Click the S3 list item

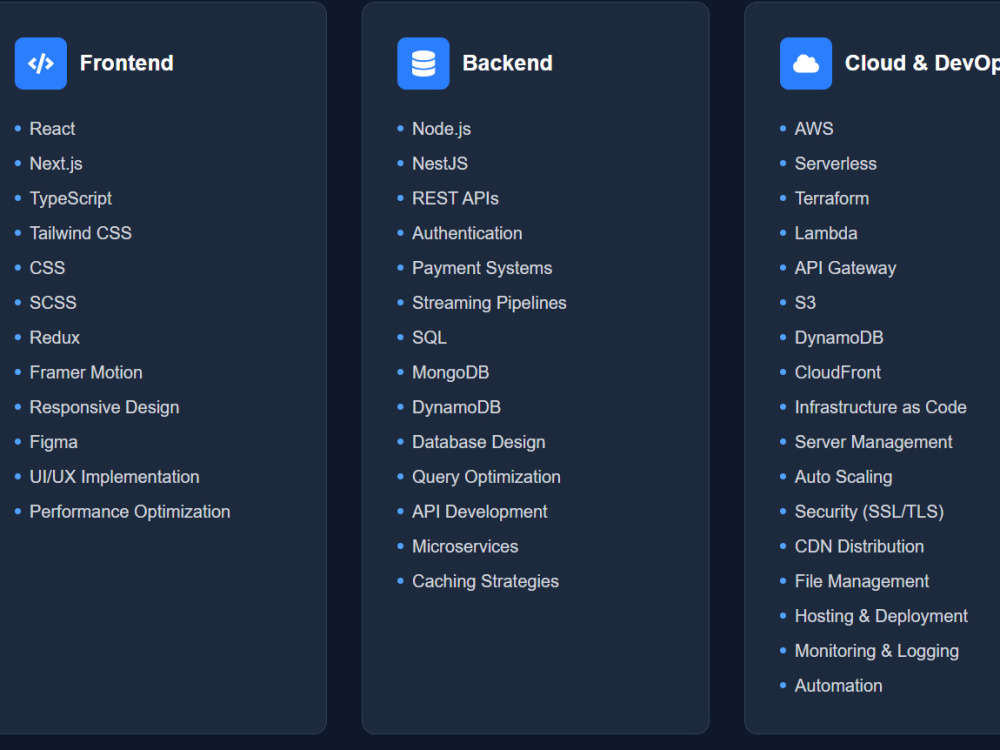pyautogui.click(x=805, y=303)
